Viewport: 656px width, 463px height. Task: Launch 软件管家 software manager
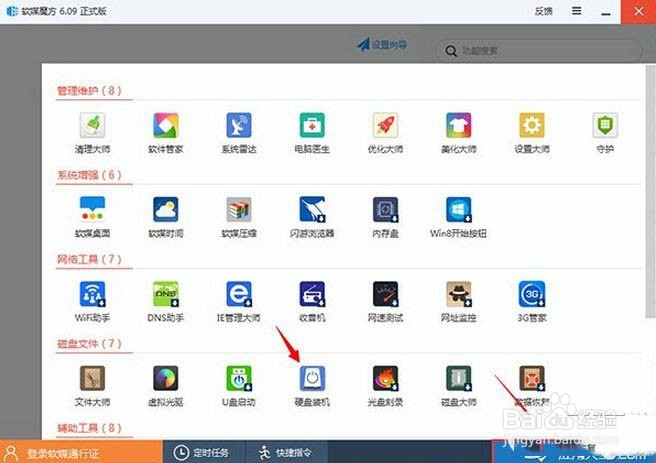click(166, 133)
